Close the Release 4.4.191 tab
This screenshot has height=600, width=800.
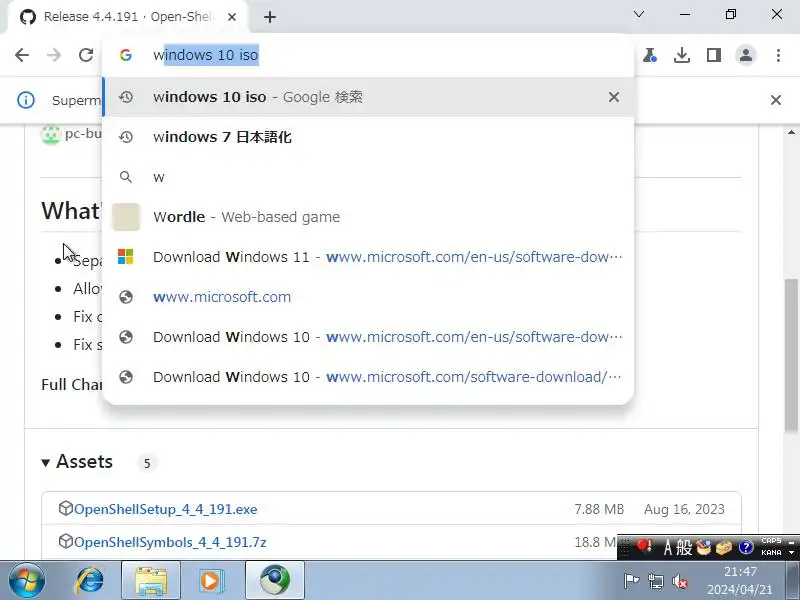click(x=232, y=17)
